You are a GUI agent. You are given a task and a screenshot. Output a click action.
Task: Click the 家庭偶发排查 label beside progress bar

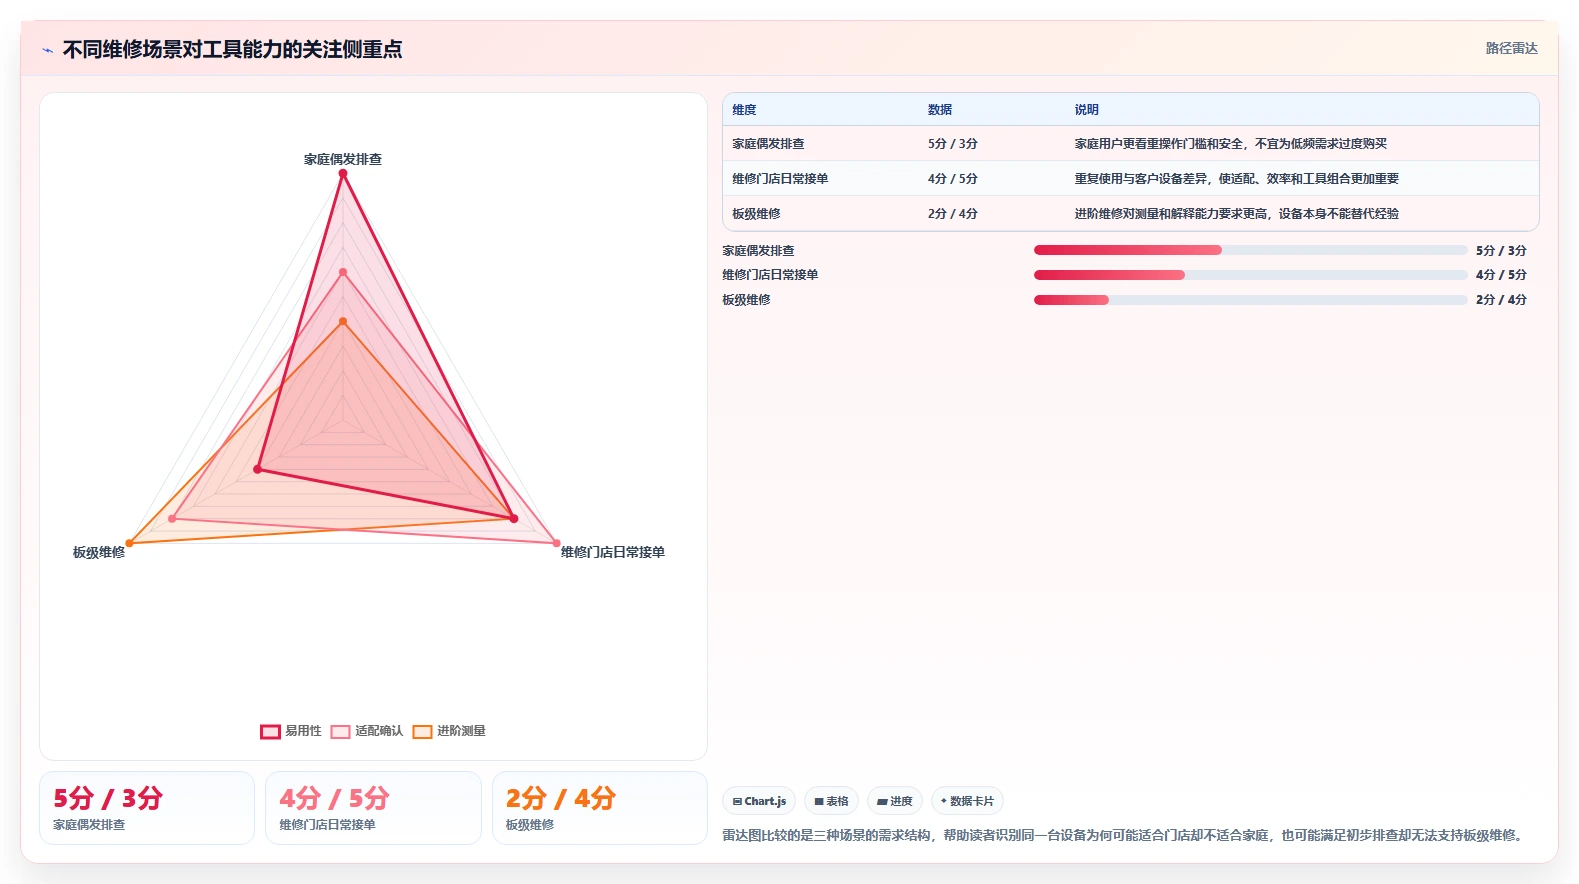759,251
